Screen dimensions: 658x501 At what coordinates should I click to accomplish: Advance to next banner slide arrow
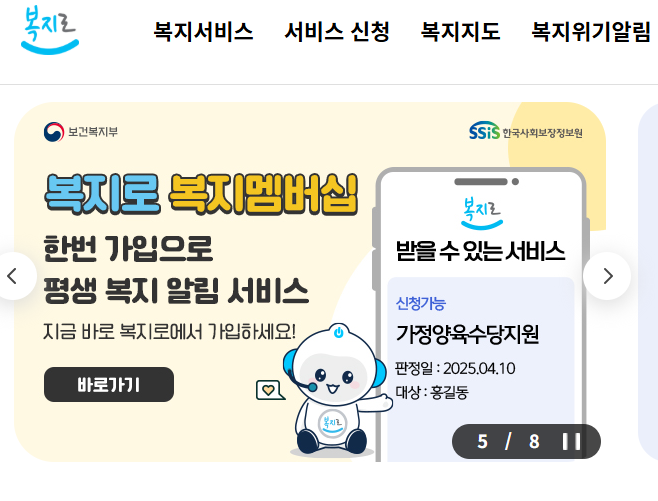click(x=607, y=276)
